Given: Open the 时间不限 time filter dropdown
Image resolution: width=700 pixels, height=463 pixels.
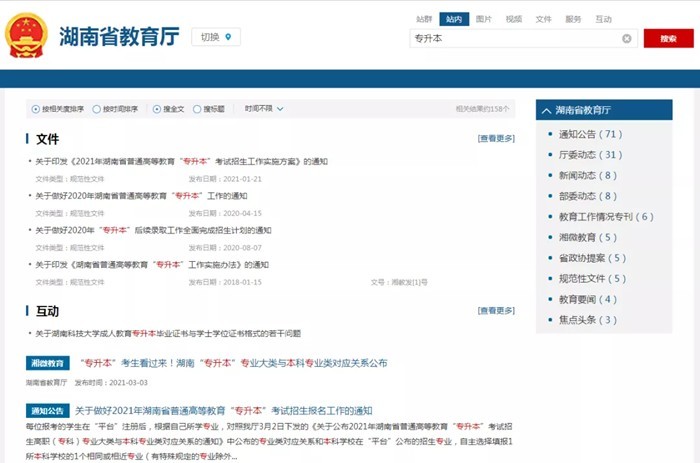Looking at the screenshot, I should coord(263,109).
